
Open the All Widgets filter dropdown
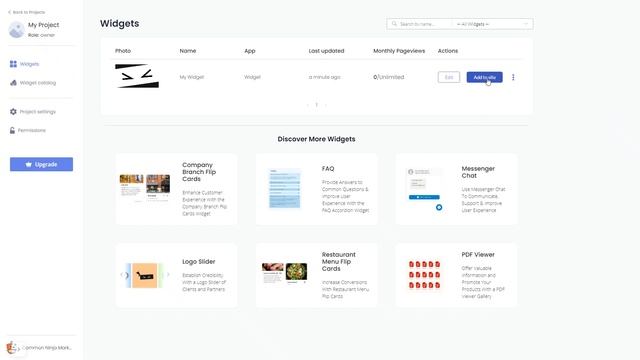click(492, 24)
